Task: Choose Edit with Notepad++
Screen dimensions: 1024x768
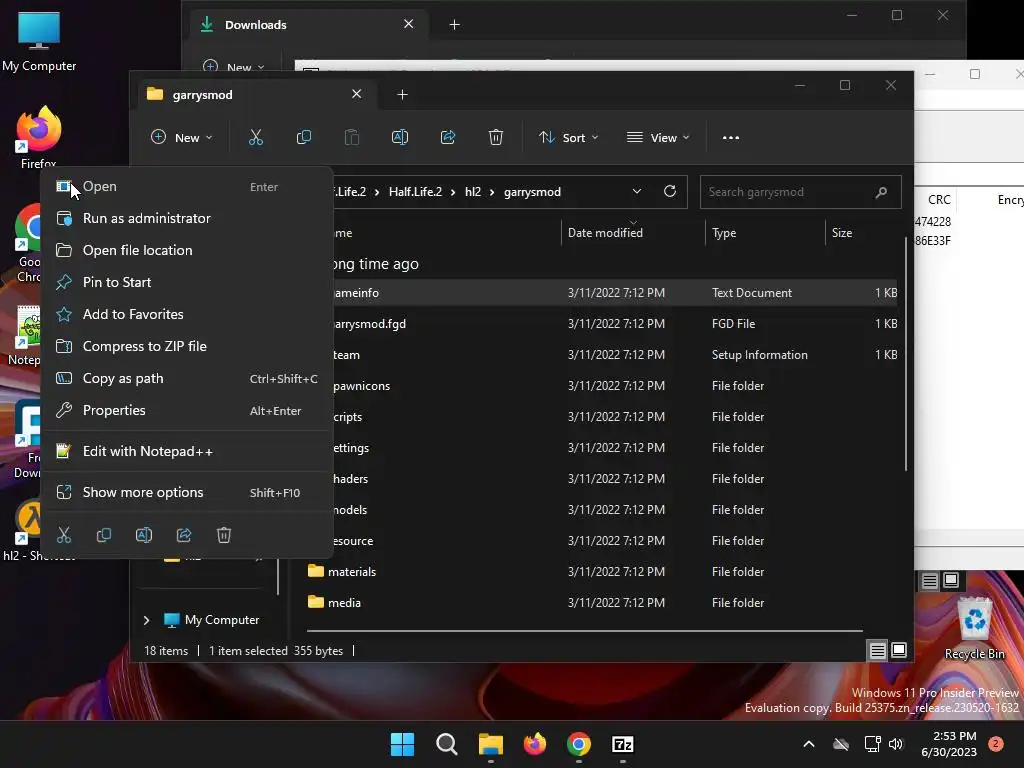Action: [x=186, y=451]
